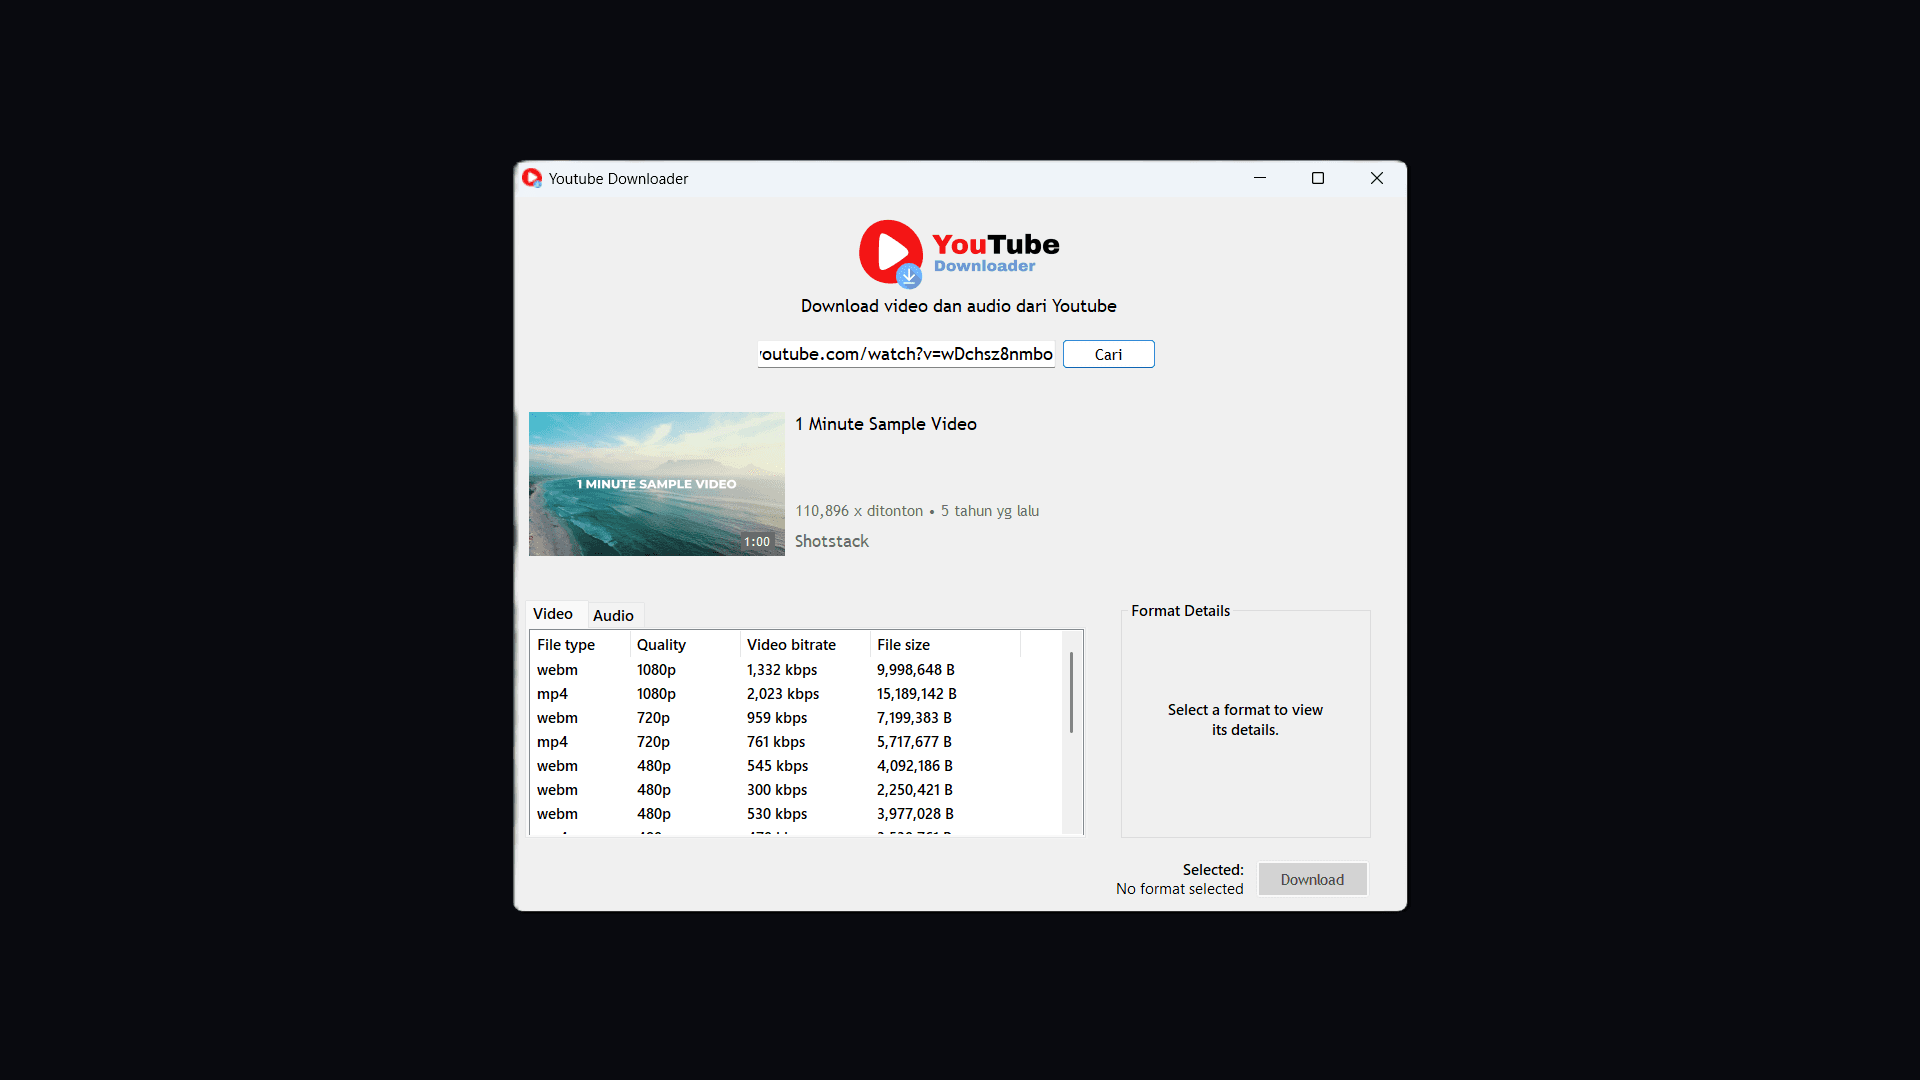1920x1080 pixels.
Task: Minimize the Youtube Downloader window
Action: [1260, 178]
